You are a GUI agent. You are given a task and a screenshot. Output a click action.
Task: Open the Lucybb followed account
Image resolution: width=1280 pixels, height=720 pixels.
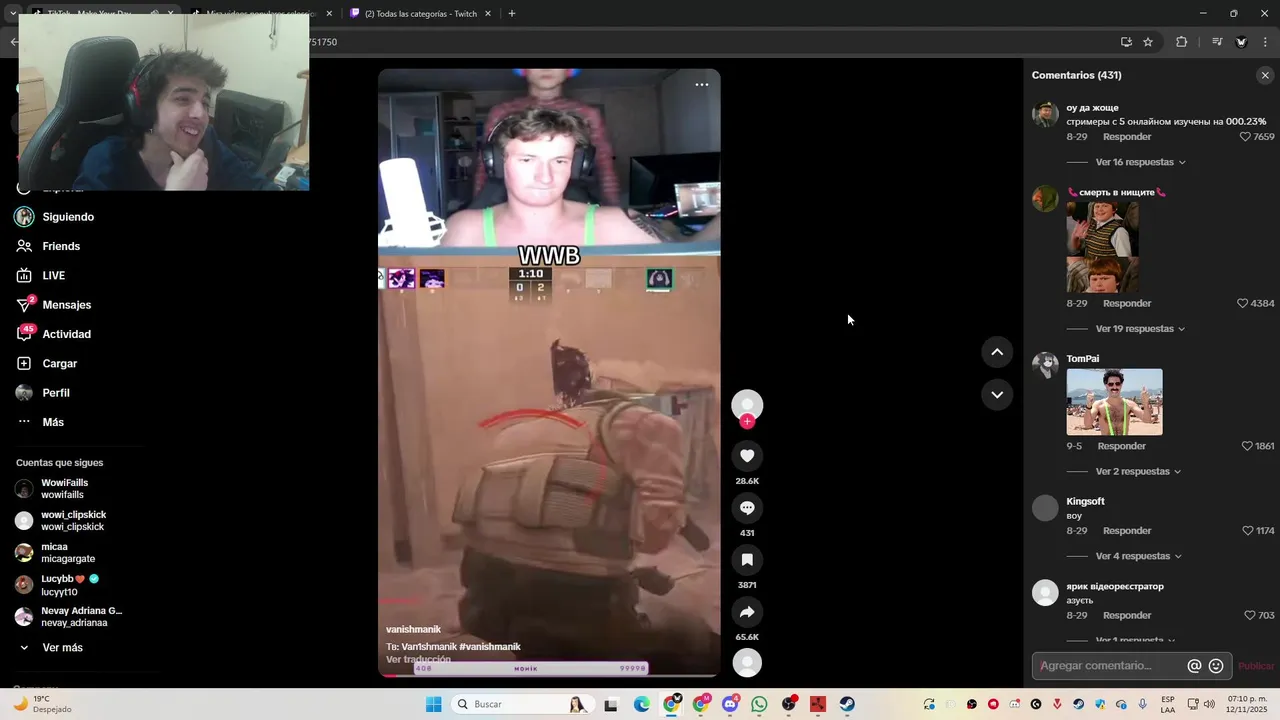(x=68, y=585)
